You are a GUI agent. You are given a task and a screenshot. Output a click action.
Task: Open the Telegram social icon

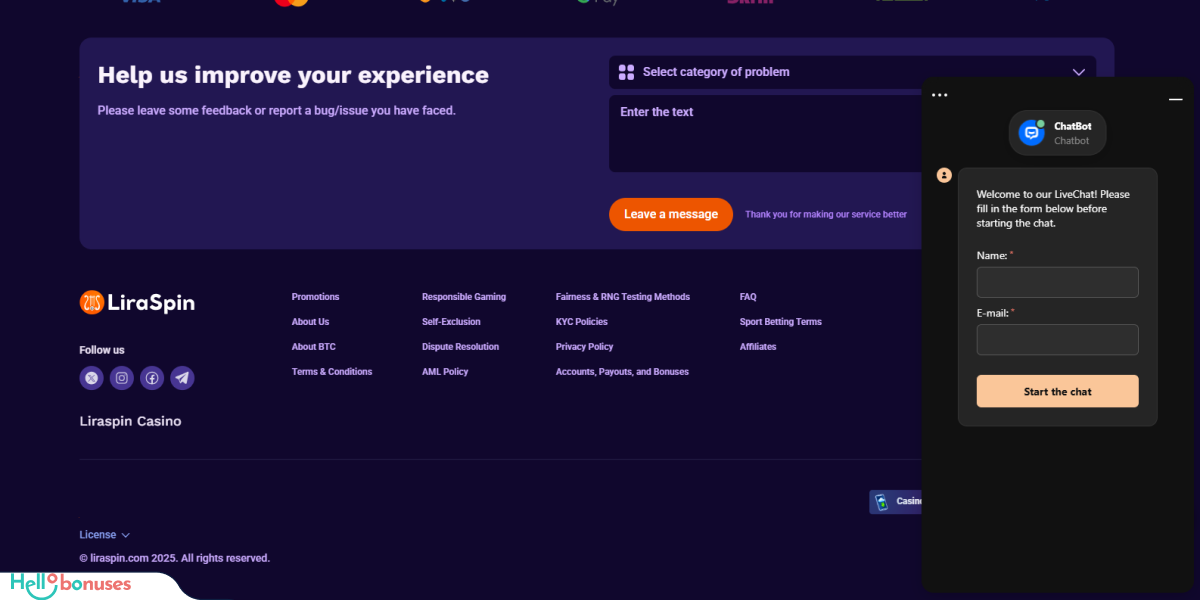(182, 378)
